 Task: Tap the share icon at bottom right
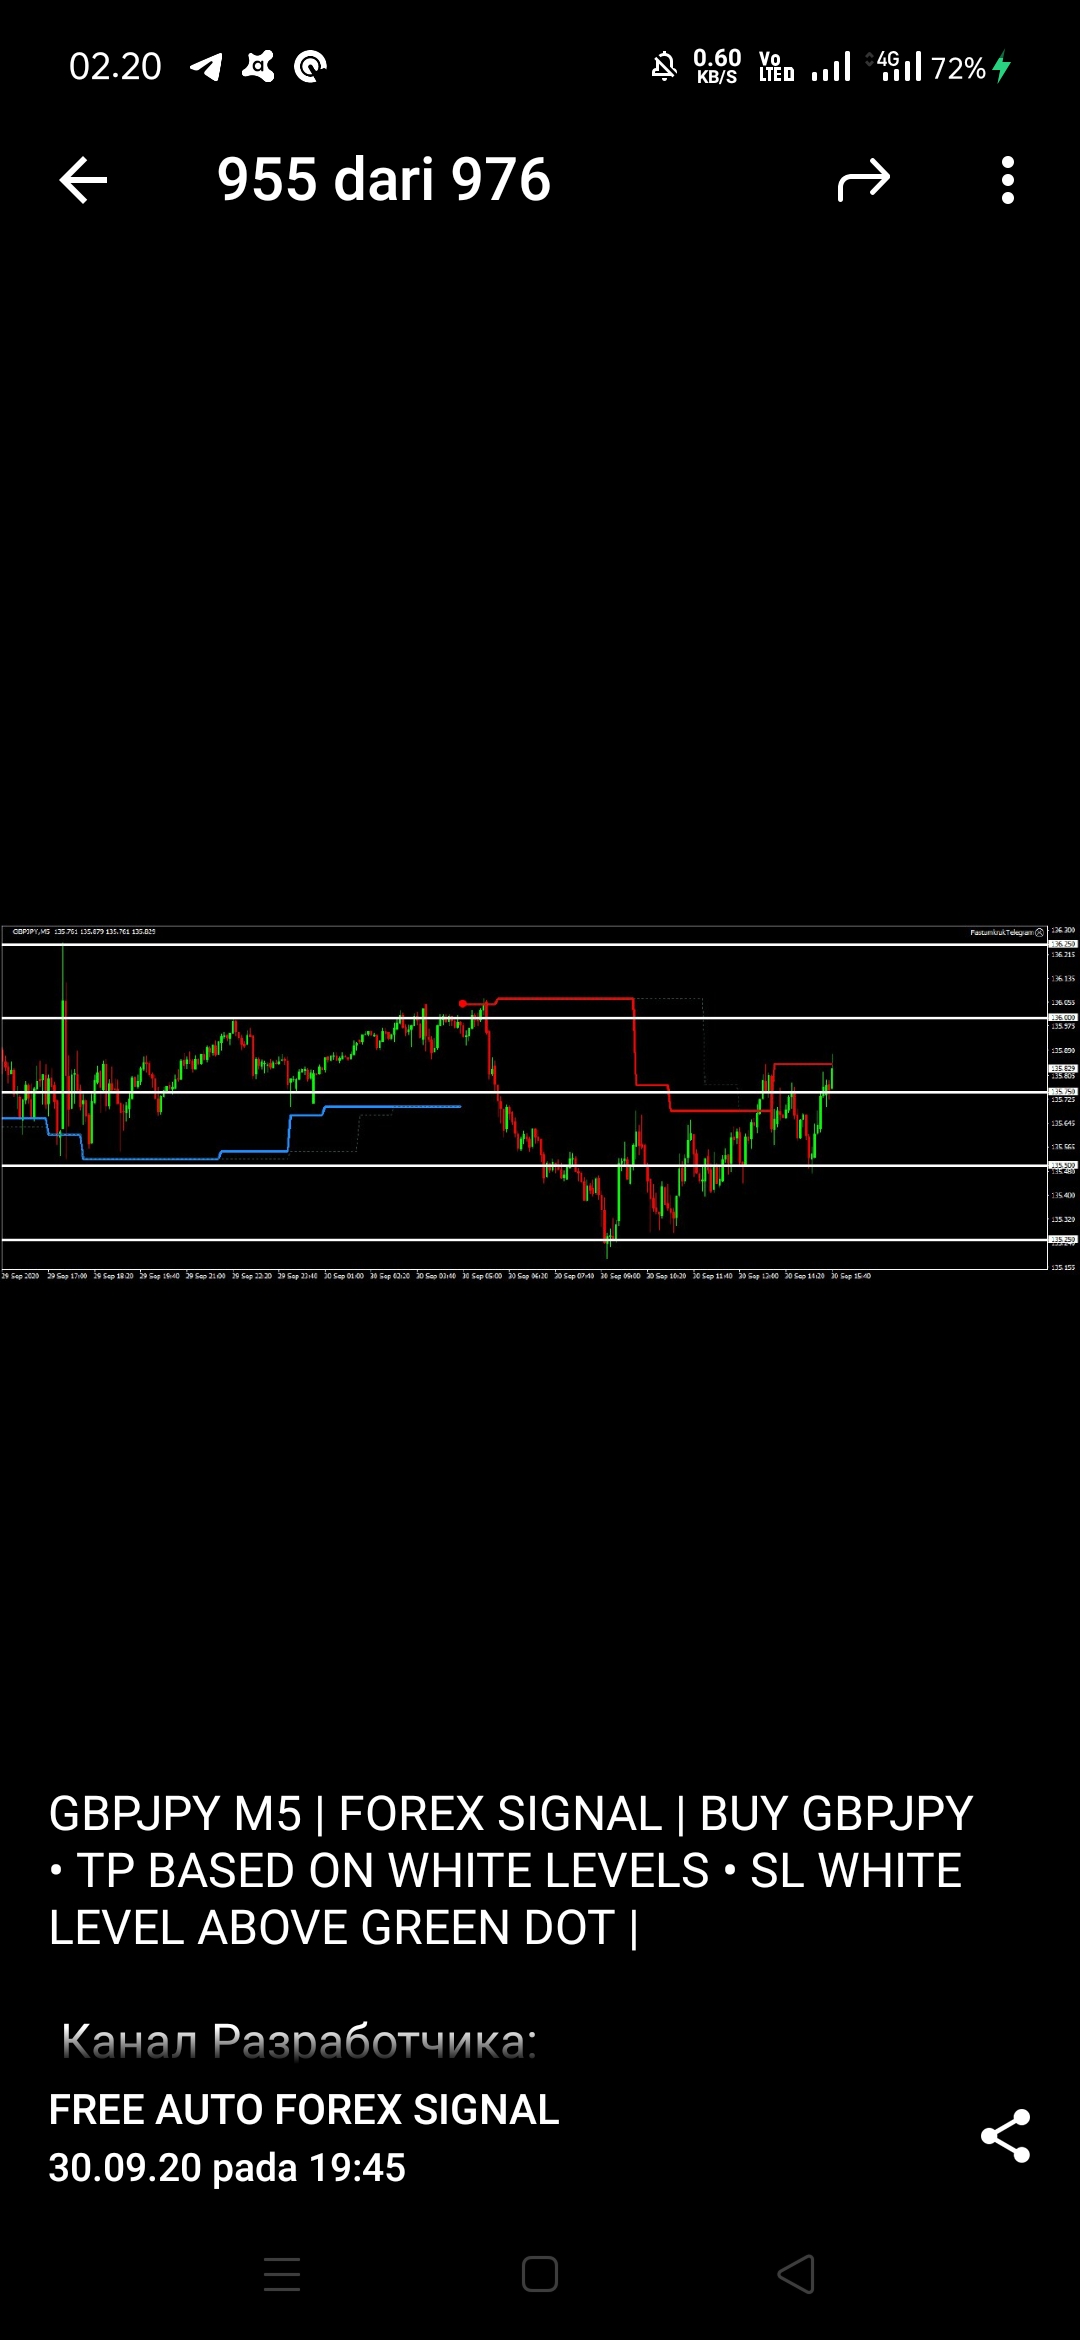tap(1005, 2137)
